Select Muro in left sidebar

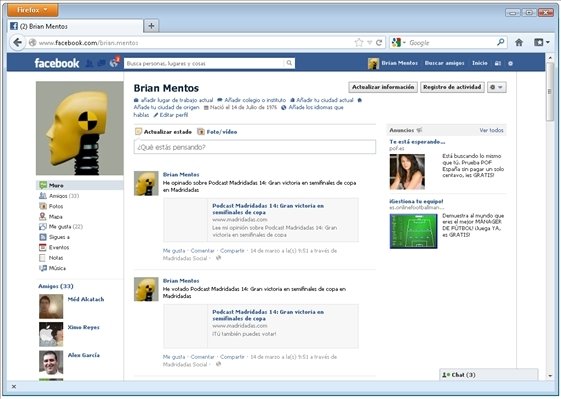pos(80,185)
